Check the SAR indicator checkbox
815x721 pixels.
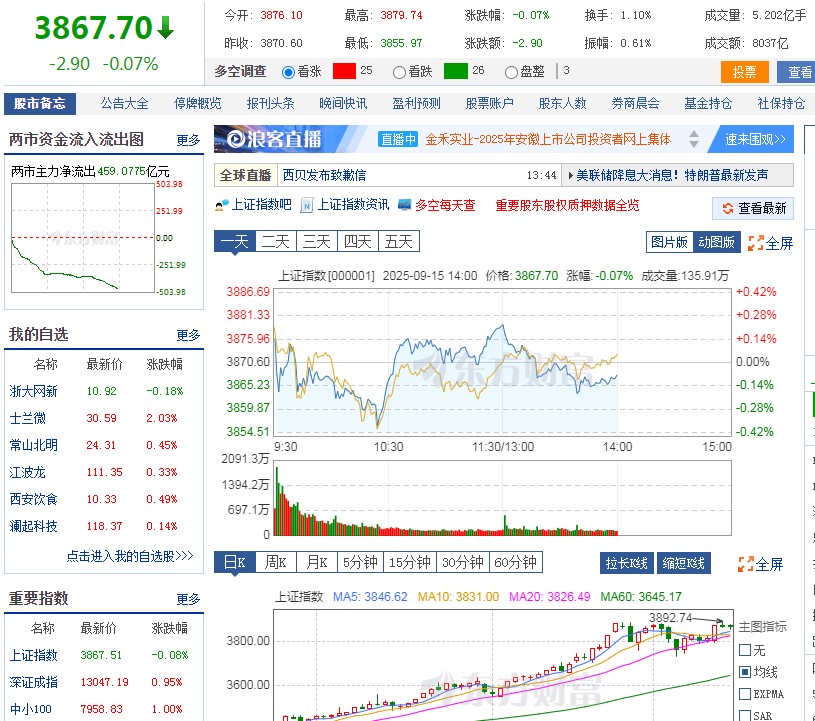[745, 714]
